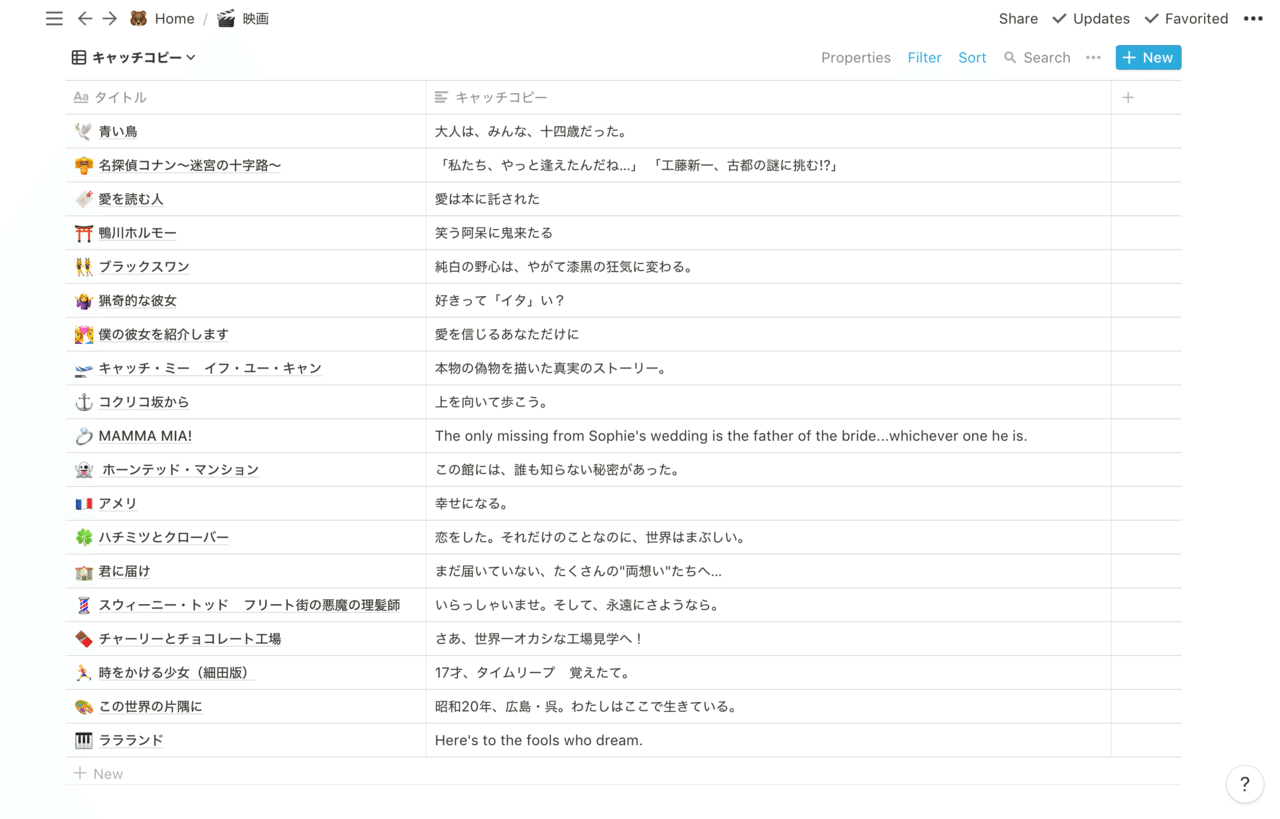The width and height of the screenshot is (1280, 819).
Task: Open the キャッチコピー column header menu
Action: click(768, 97)
